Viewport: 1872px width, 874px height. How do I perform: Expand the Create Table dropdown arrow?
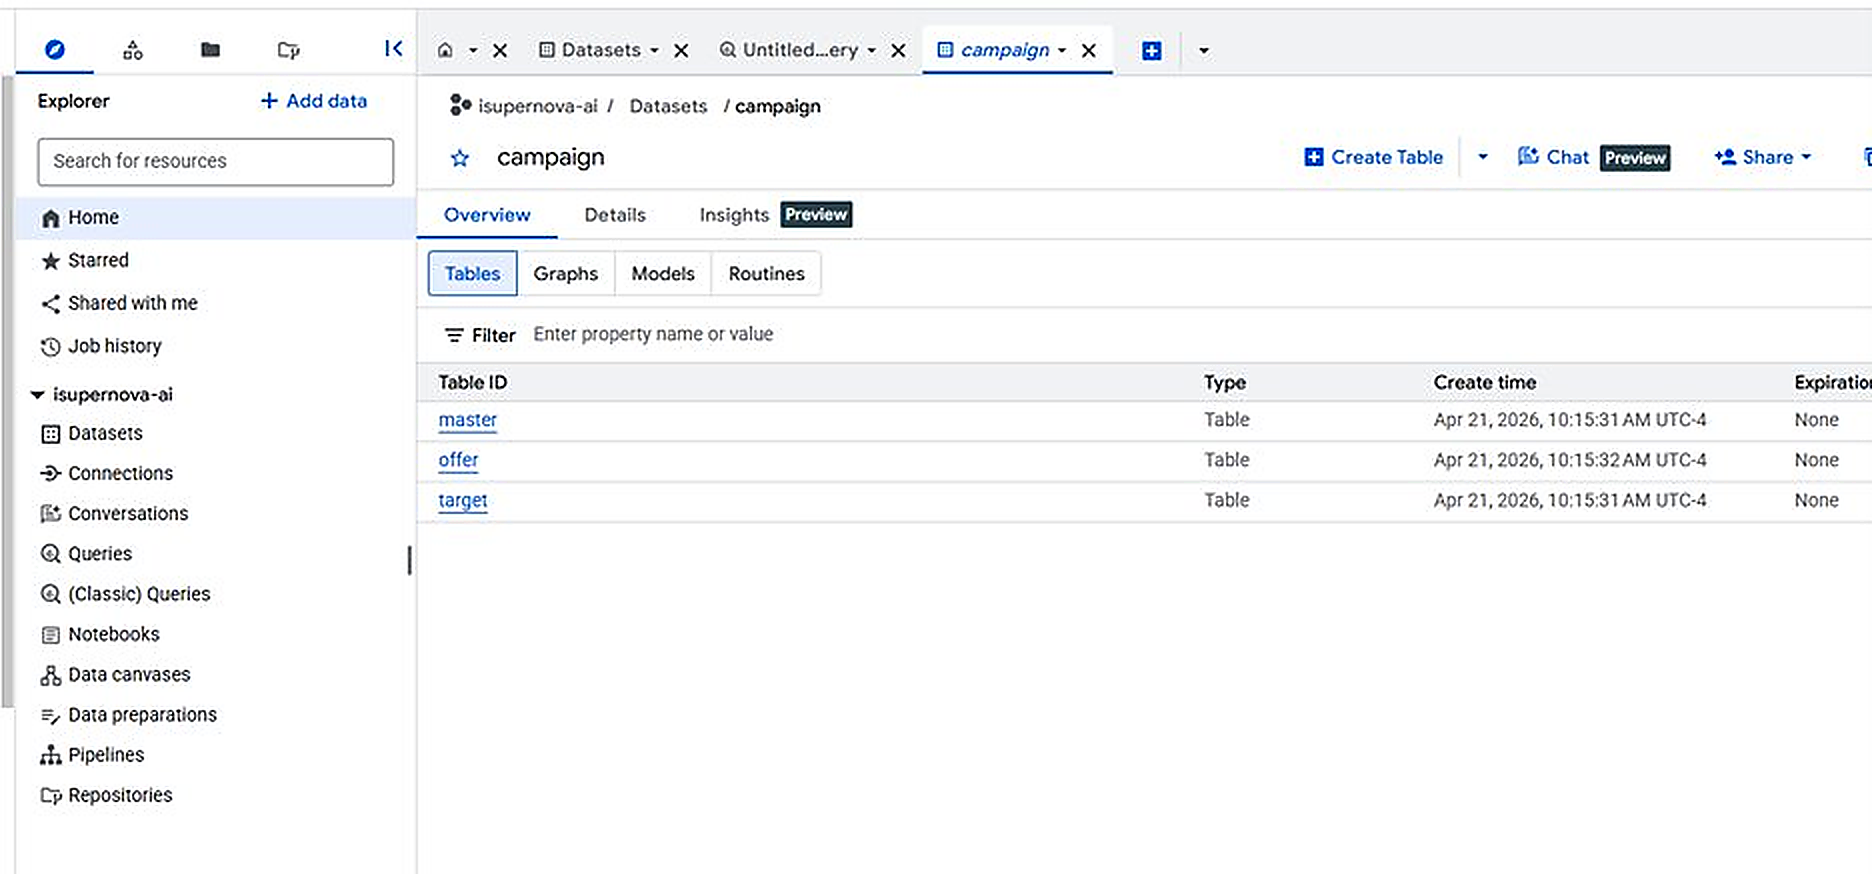coord(1483,157)
